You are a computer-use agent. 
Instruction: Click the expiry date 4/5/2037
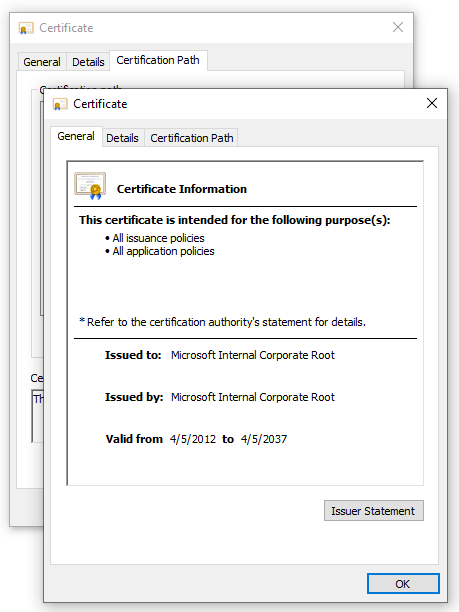264,439
